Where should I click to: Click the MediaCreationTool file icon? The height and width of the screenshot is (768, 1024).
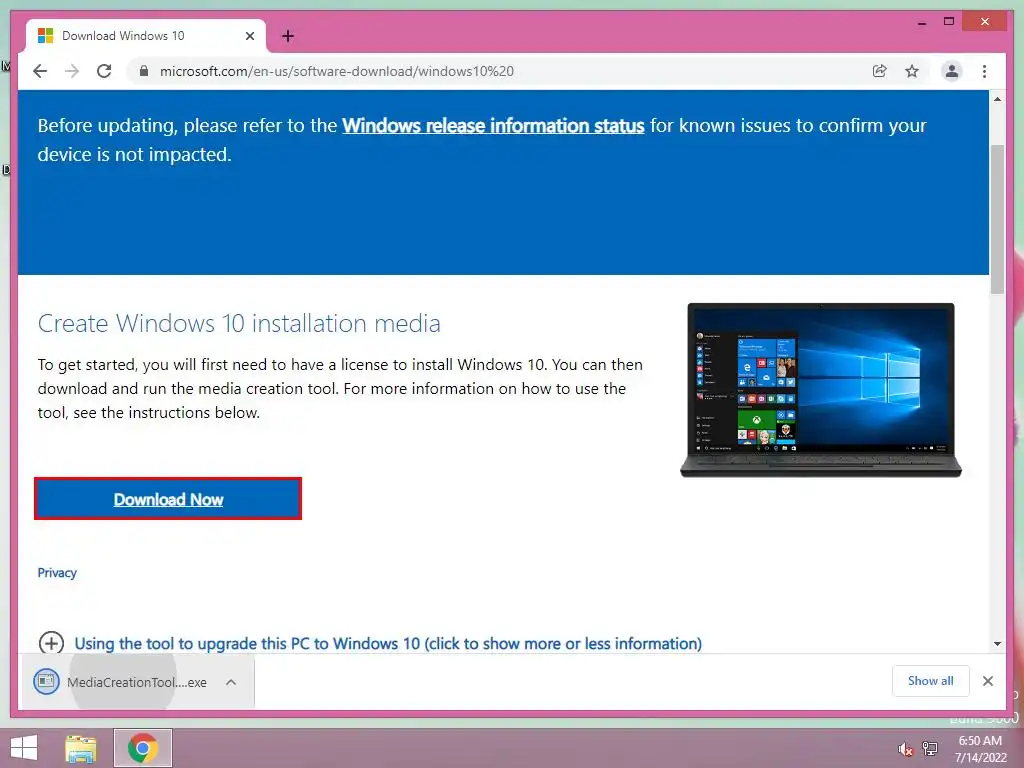(x=46, y=682)
